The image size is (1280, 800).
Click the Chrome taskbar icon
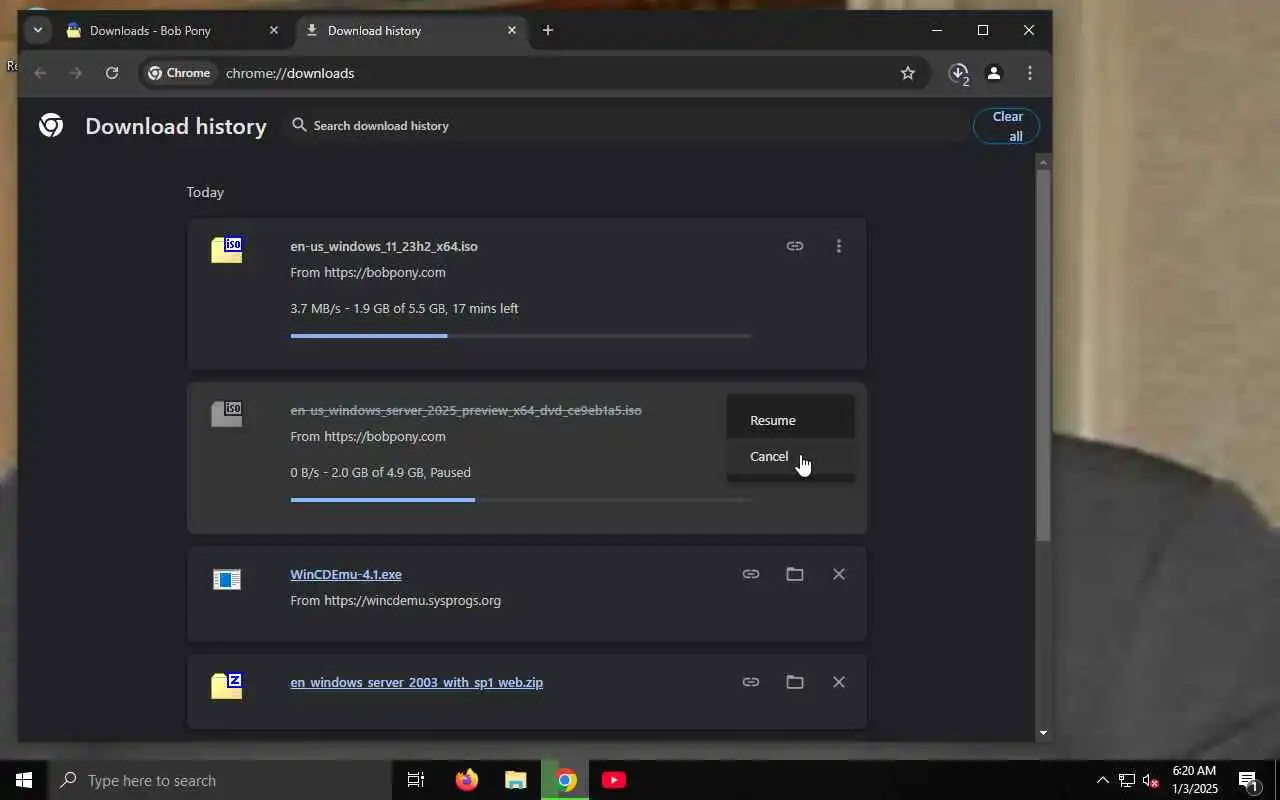566,780
